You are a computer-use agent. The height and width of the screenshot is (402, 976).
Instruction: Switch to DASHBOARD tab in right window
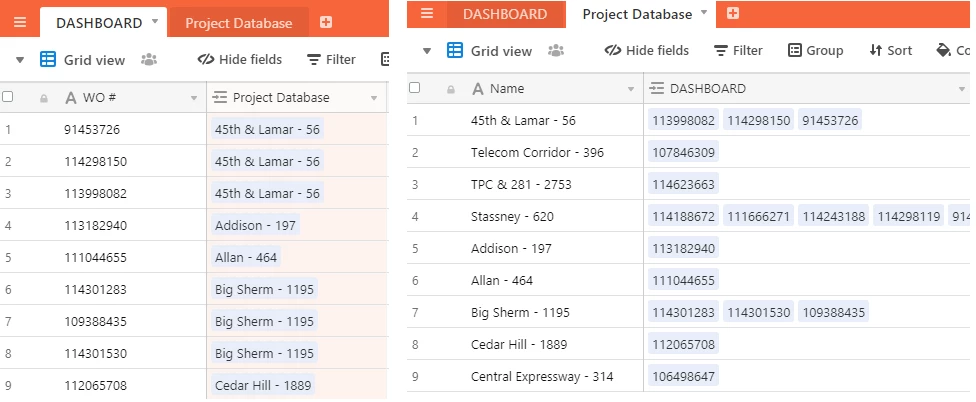[x=505, y=14]
